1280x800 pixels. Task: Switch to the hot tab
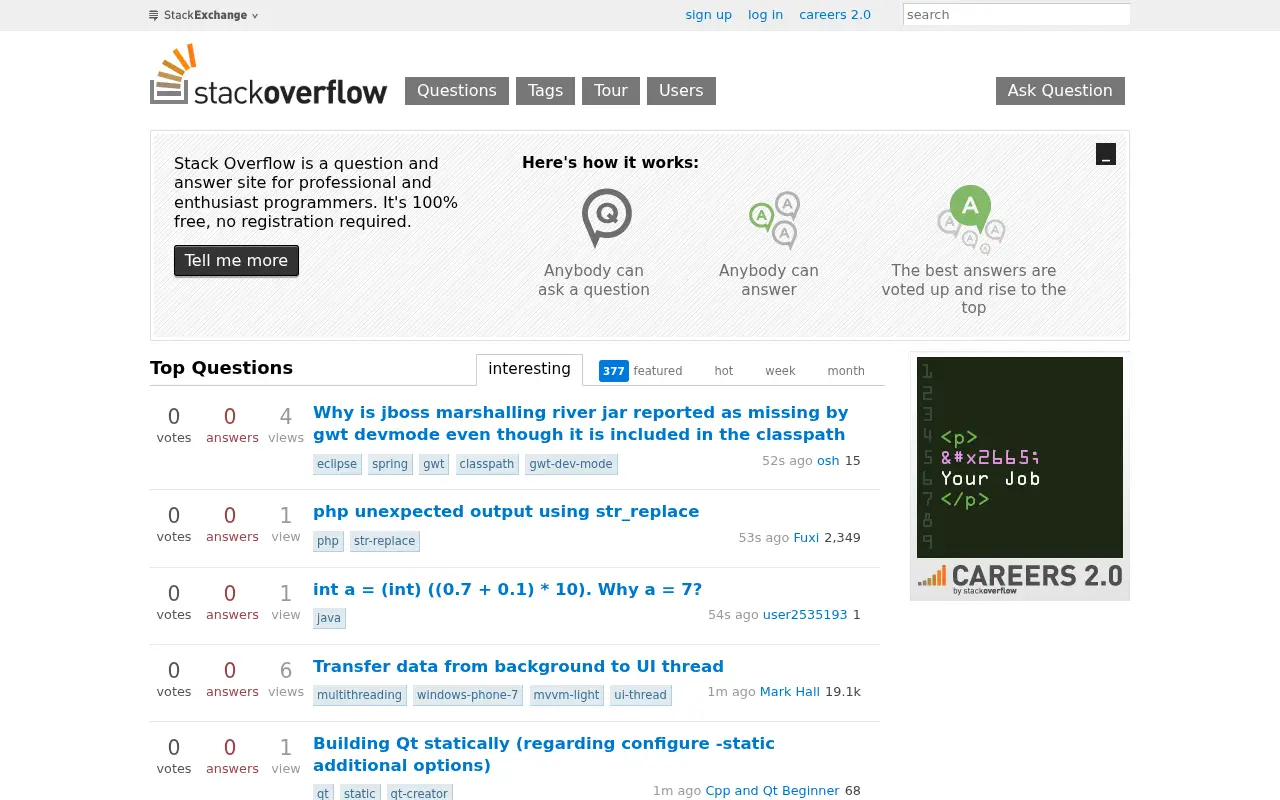(724, 371)
